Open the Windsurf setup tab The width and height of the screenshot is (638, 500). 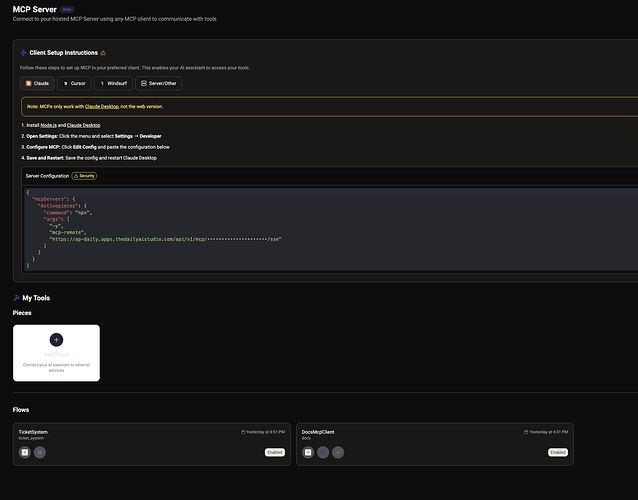(x=113, y=83)
